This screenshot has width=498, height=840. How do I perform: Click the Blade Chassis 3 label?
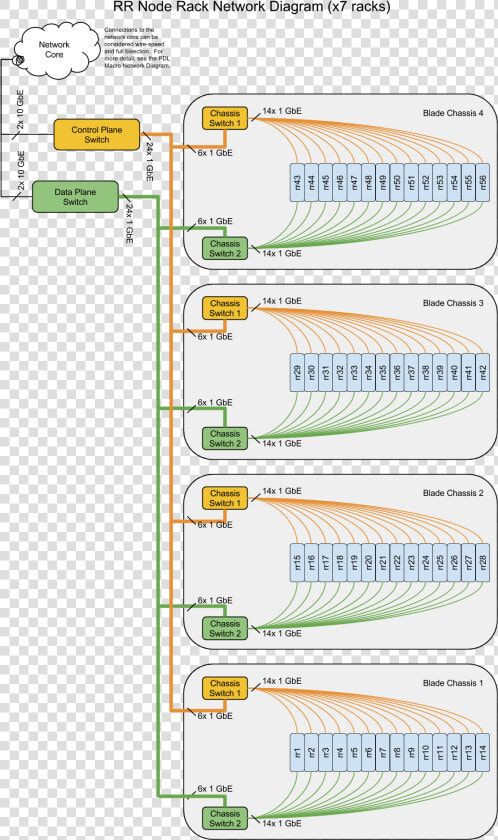(453, 303)
